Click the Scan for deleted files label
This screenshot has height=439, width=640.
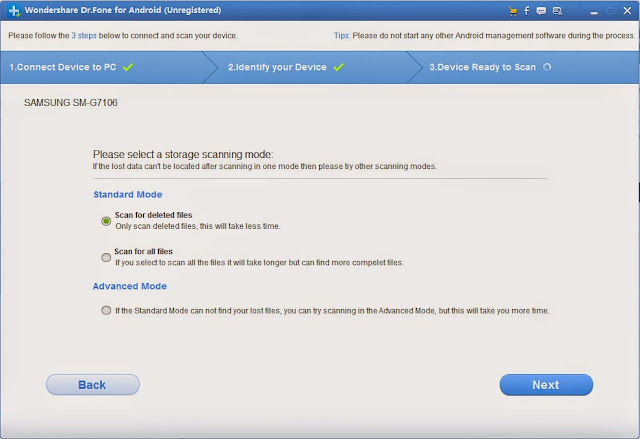click(x=153, y=215)
